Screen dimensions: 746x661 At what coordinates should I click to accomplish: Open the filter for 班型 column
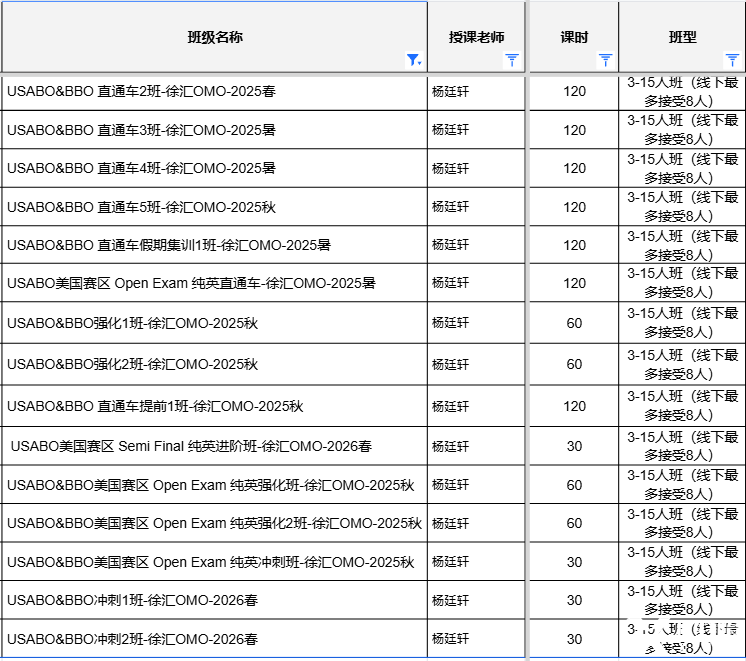tap(732, 60)
